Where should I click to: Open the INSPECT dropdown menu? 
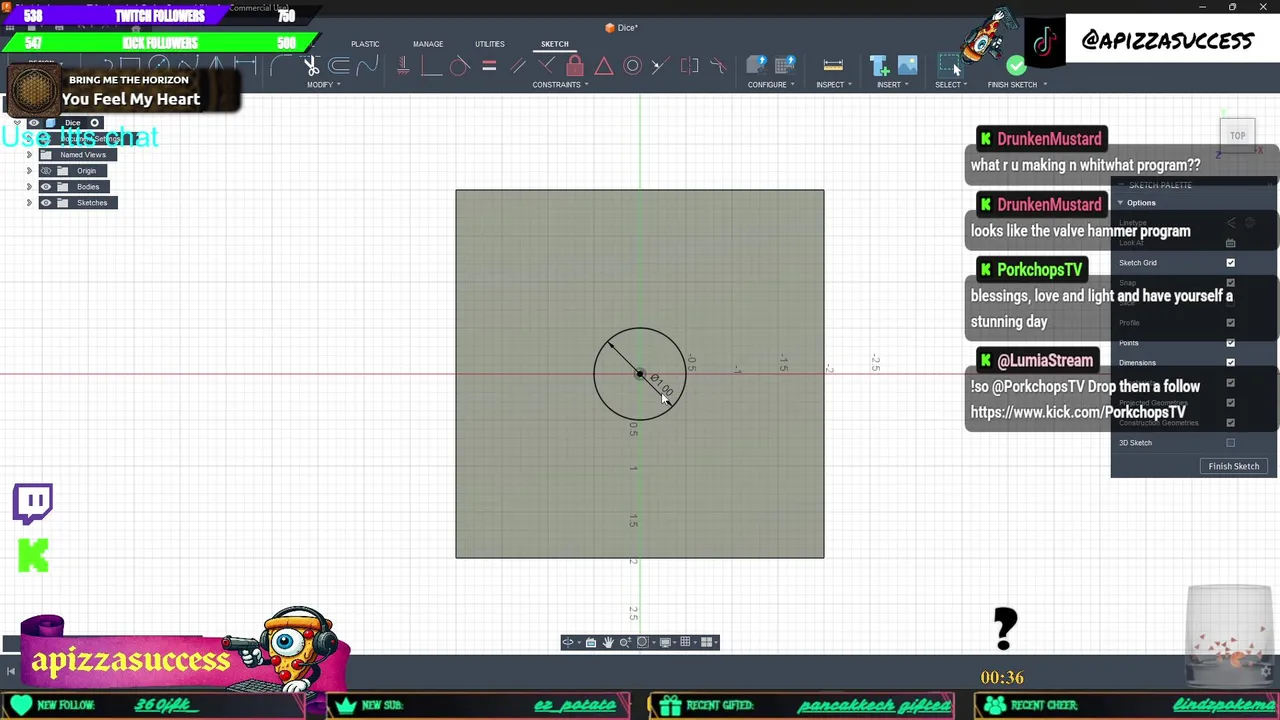834,85
